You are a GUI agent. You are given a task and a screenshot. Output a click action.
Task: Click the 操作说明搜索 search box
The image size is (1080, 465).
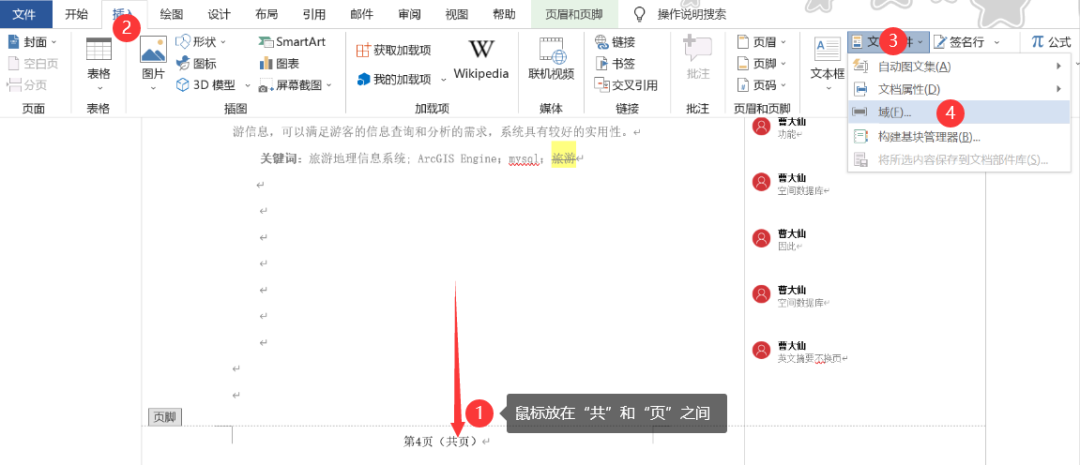[x=691, y=14]
